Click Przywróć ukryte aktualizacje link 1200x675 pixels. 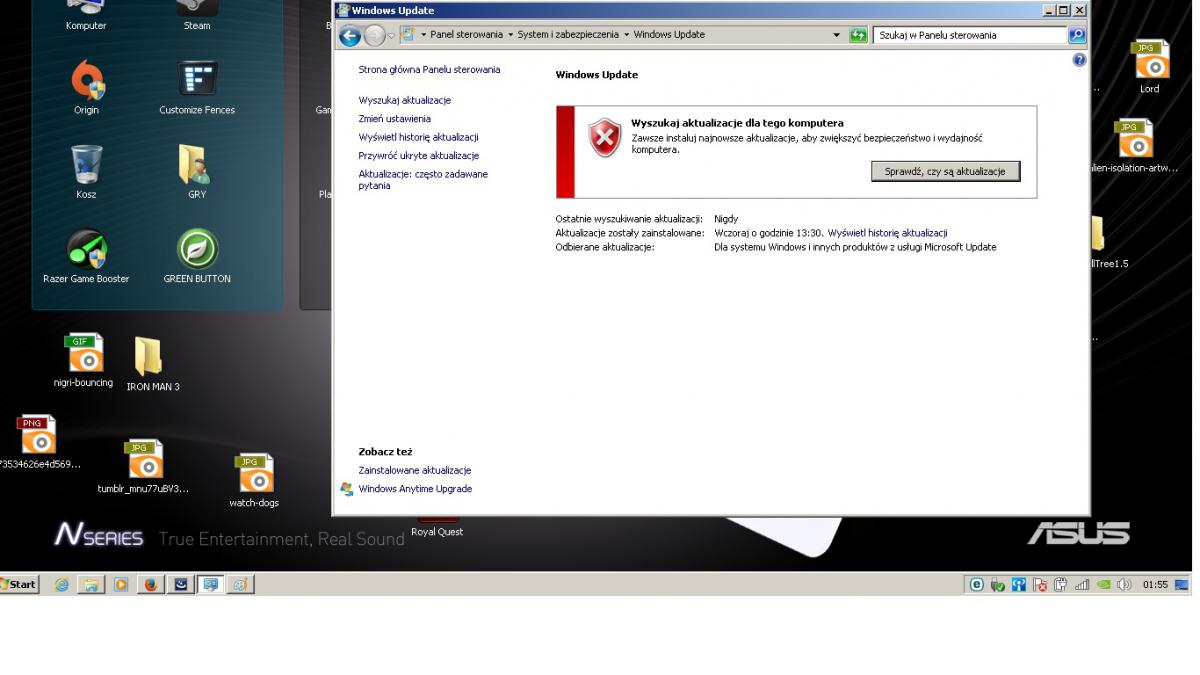pos(419,156)
